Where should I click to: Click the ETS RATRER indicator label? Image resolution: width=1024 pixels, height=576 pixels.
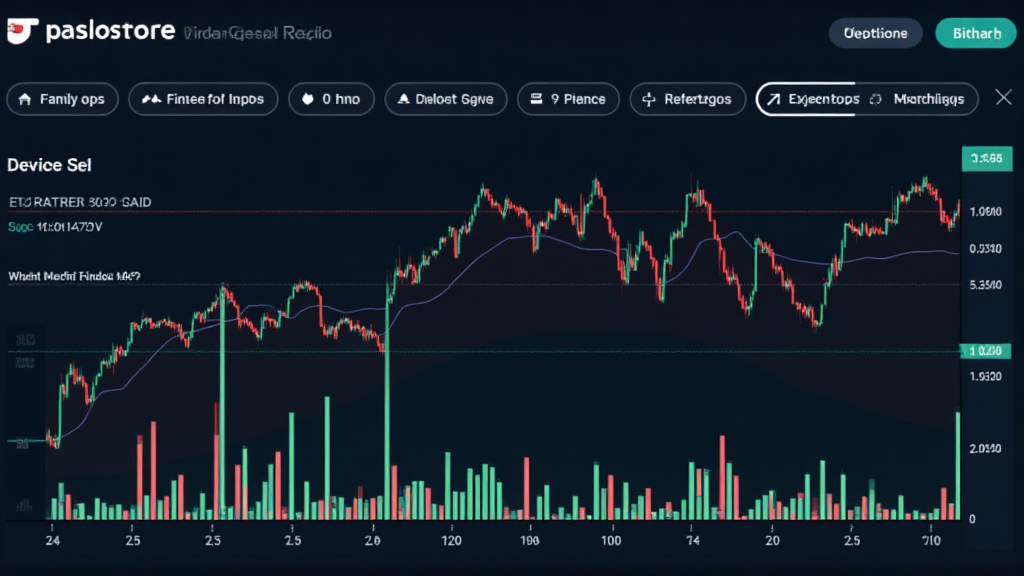point(79,202)
